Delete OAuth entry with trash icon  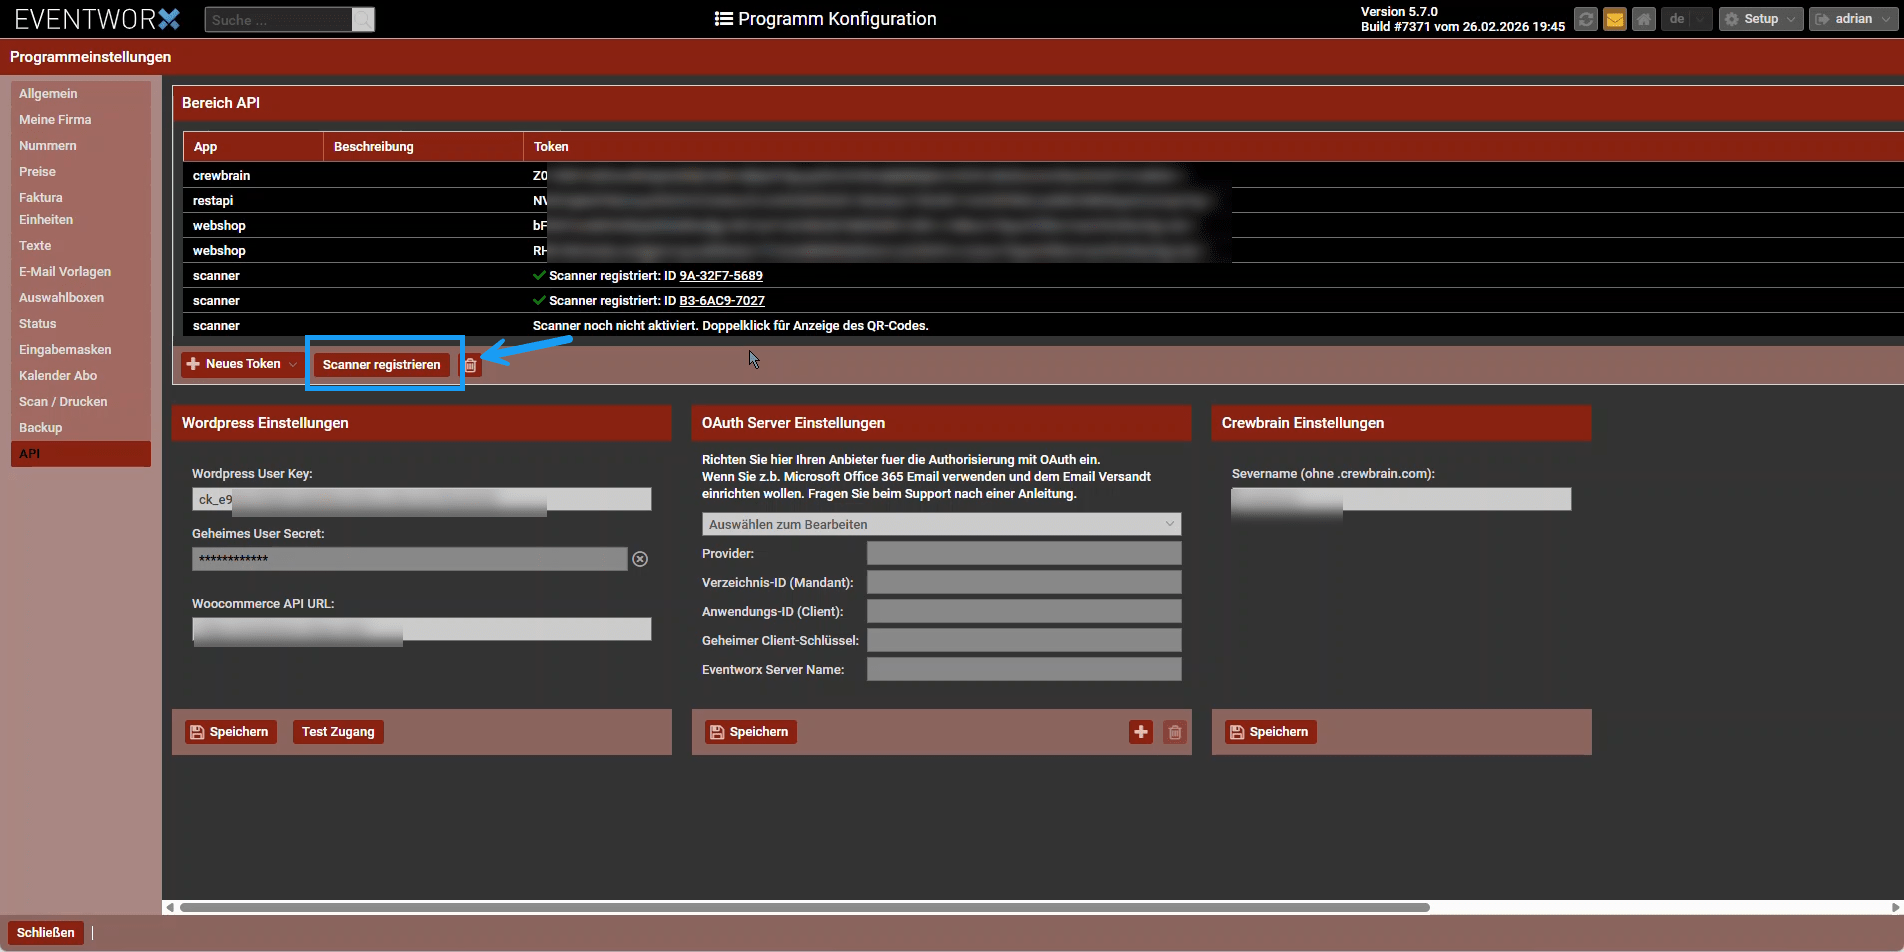tap(1175, 732)
